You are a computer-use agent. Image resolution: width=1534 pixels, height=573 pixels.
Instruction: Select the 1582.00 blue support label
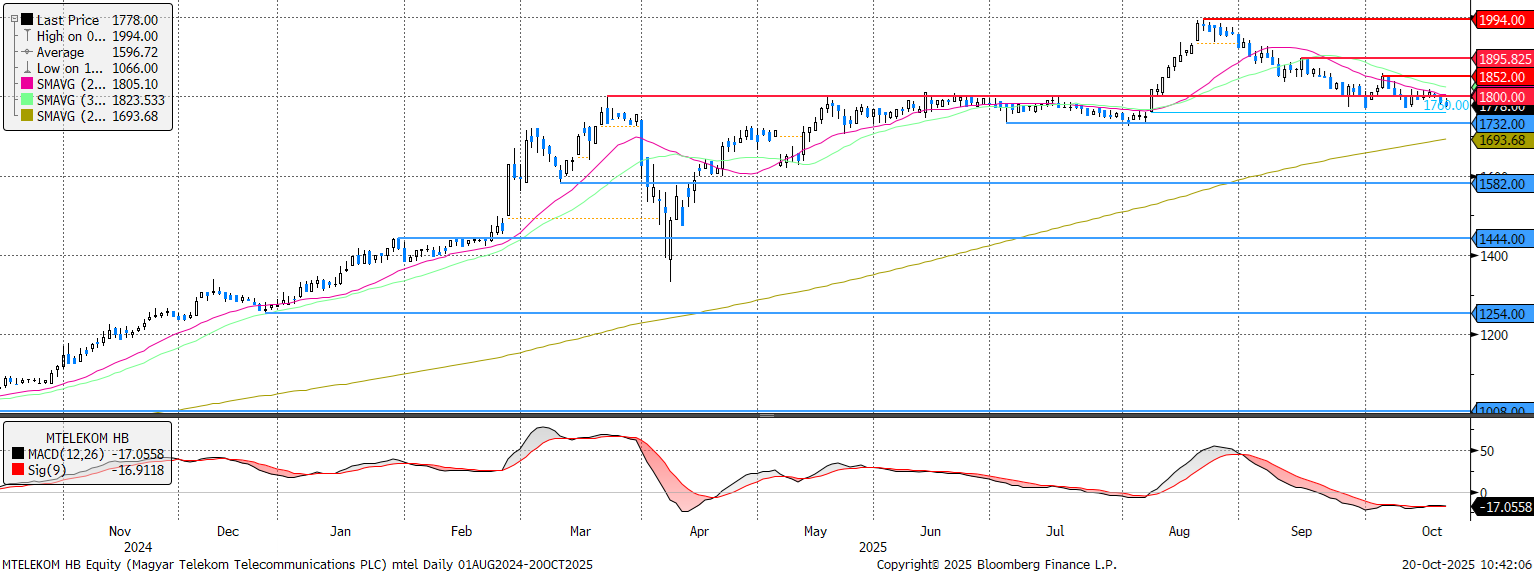point(1501,184)
